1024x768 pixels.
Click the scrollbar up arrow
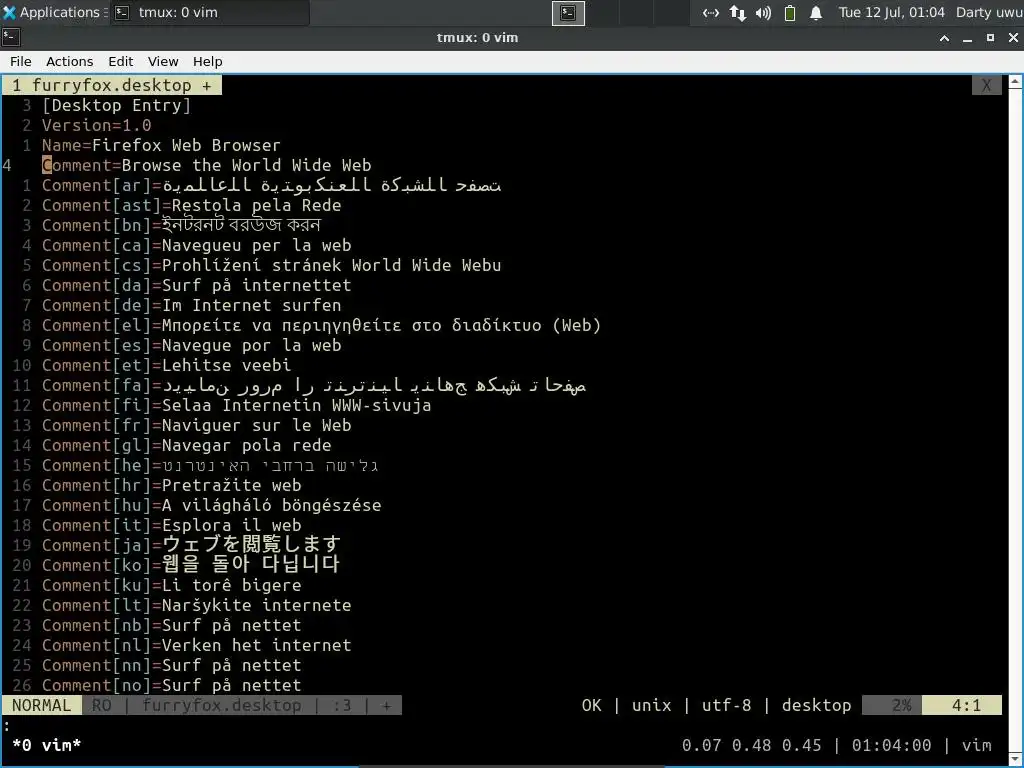click(x=1015, y=82)
